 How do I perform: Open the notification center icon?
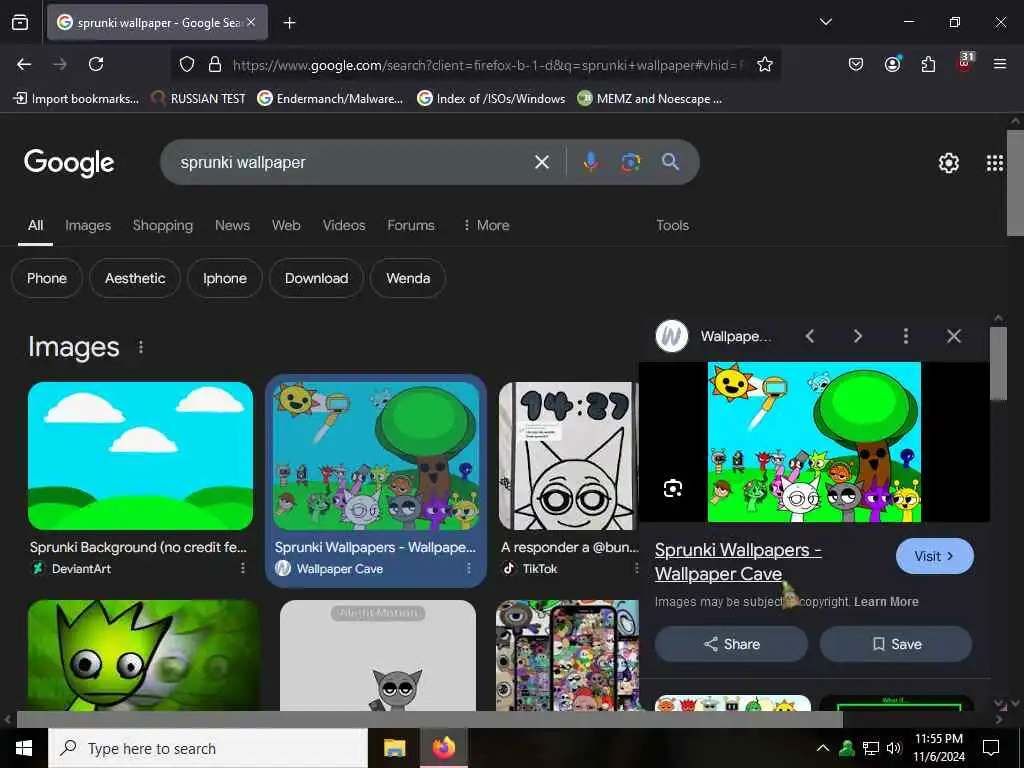(x=991, y=748)
